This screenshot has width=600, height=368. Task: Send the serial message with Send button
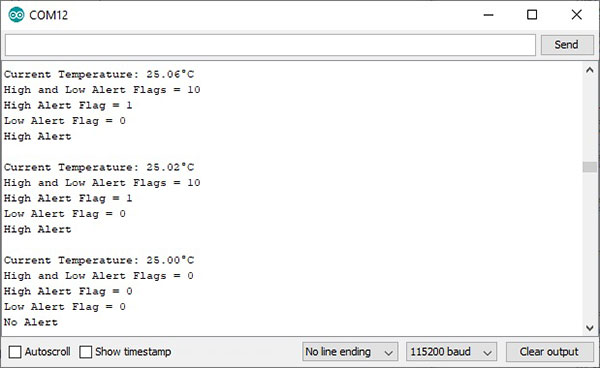567,45
